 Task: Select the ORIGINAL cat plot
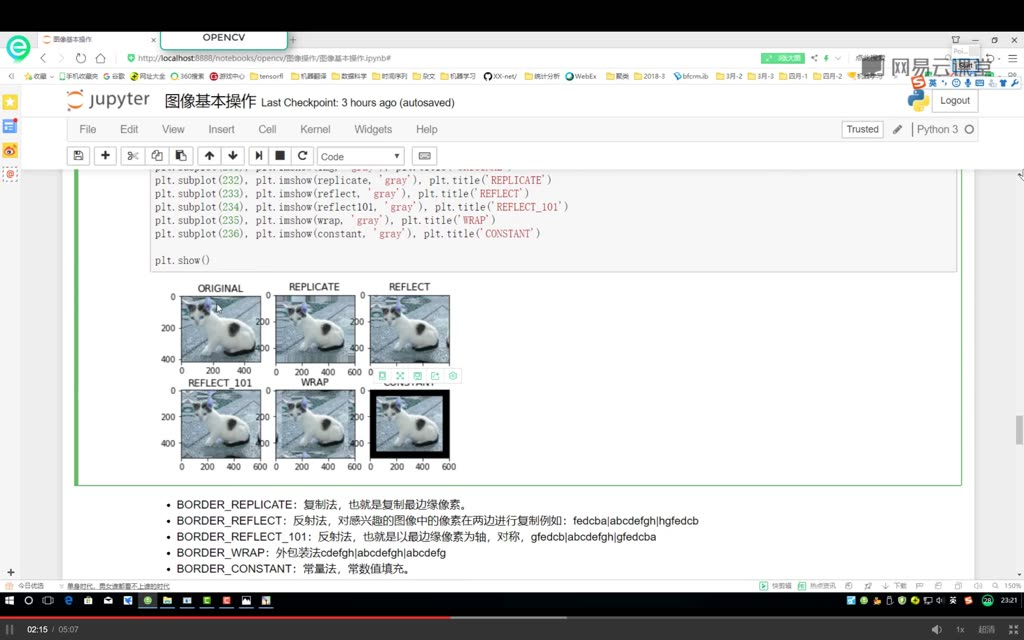tap(221, 328)
